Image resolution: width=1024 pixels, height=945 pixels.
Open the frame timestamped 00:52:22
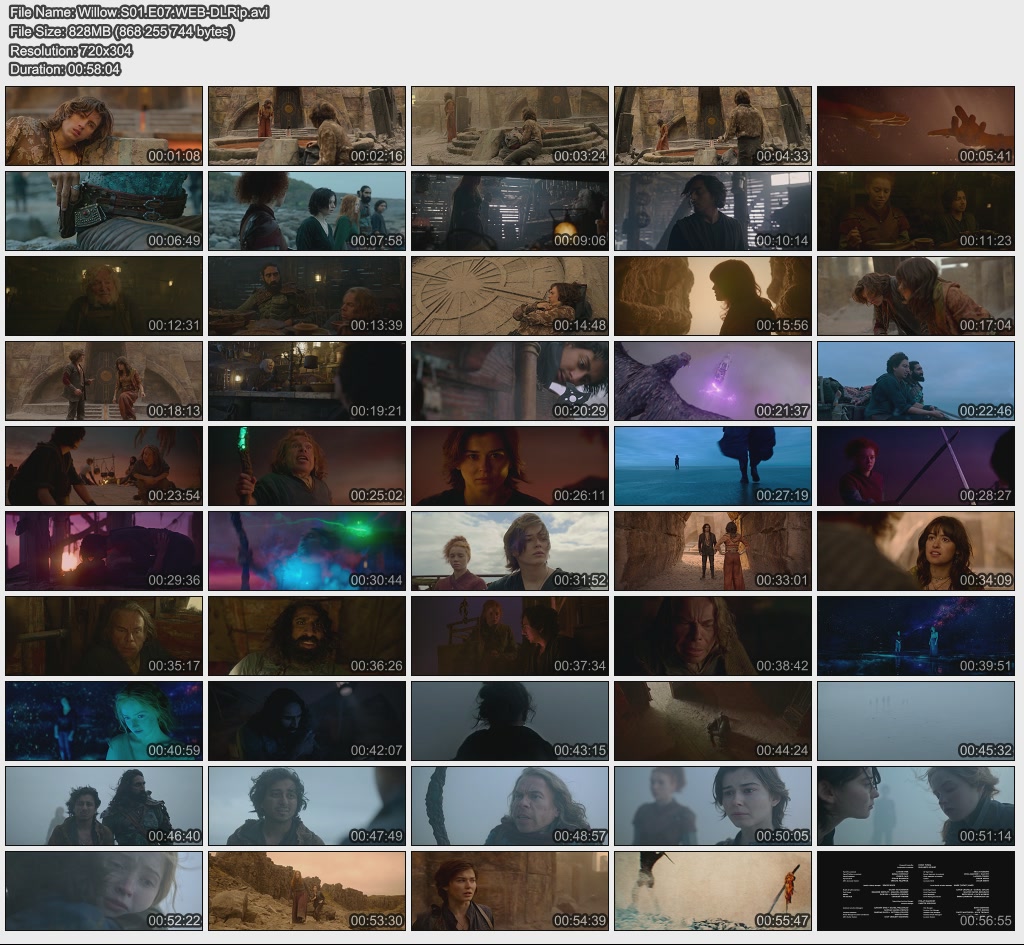coord(104,891)
